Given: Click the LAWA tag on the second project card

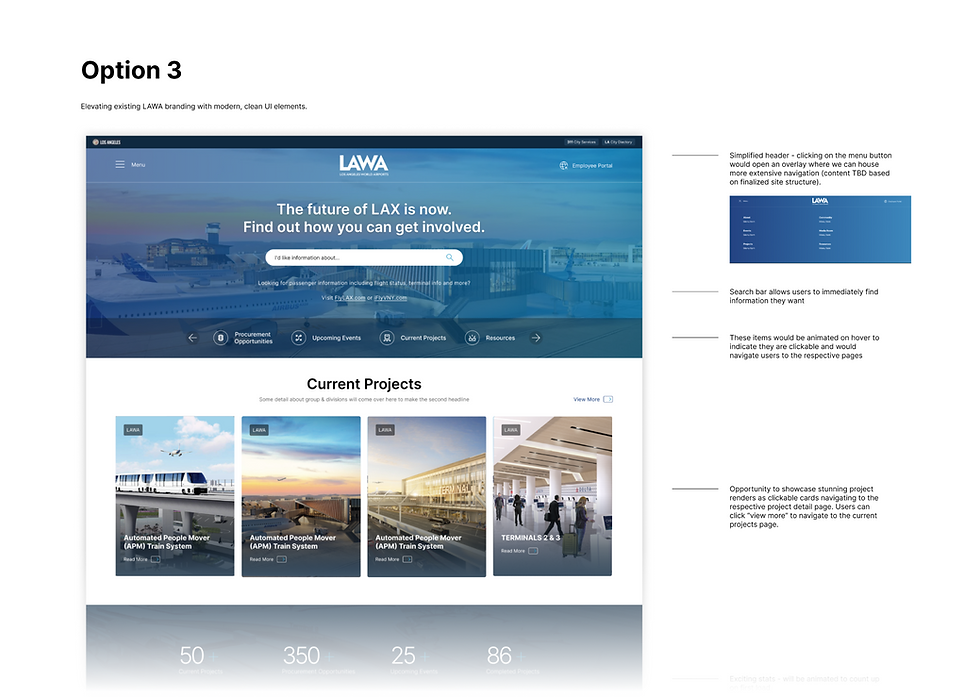Looking at the screenshot, I should [x=259, y=429].
